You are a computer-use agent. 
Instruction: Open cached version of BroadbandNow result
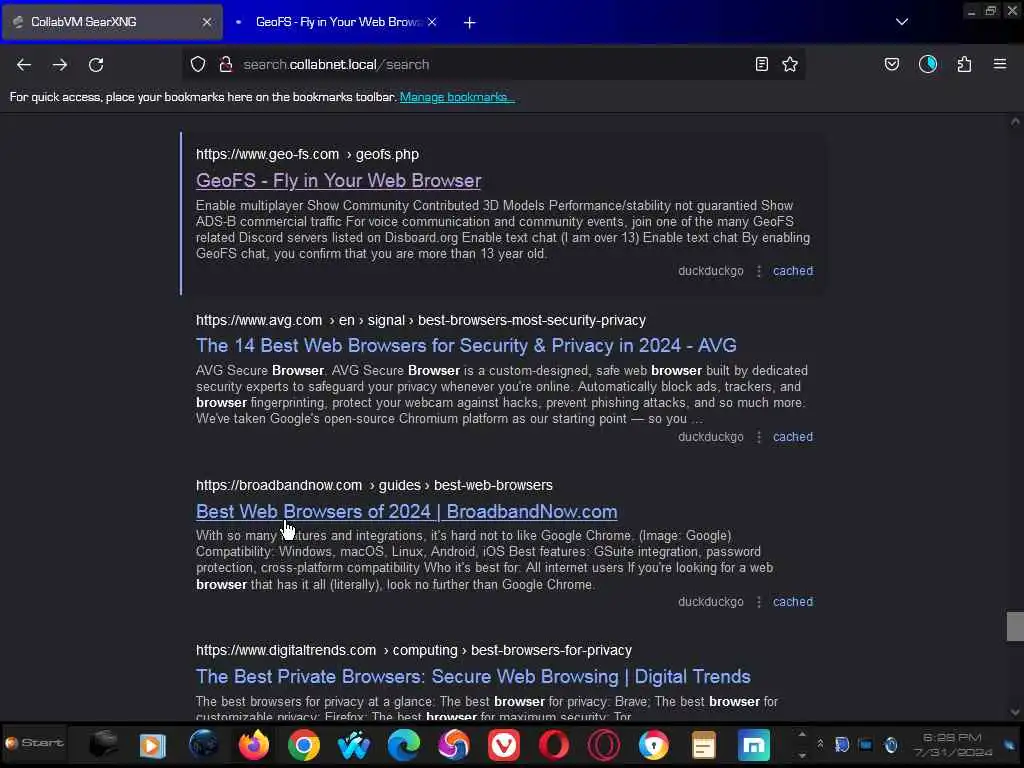(793, 602)
